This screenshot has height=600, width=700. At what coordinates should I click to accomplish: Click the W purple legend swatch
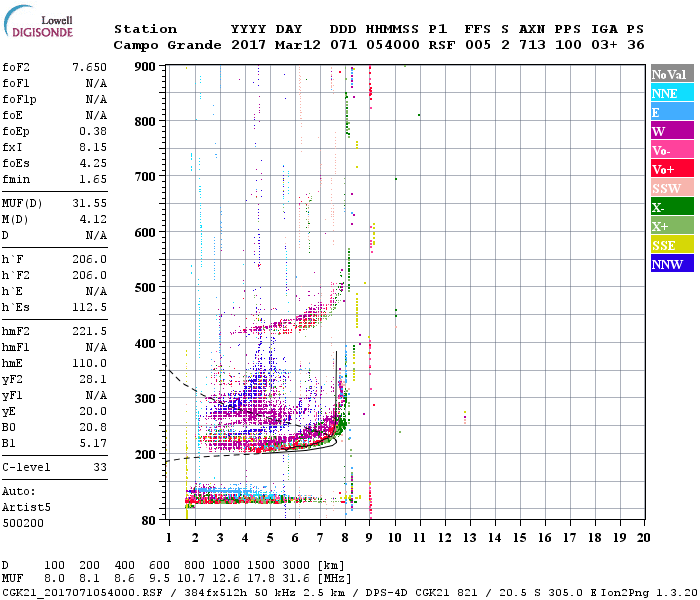point(672,131)
